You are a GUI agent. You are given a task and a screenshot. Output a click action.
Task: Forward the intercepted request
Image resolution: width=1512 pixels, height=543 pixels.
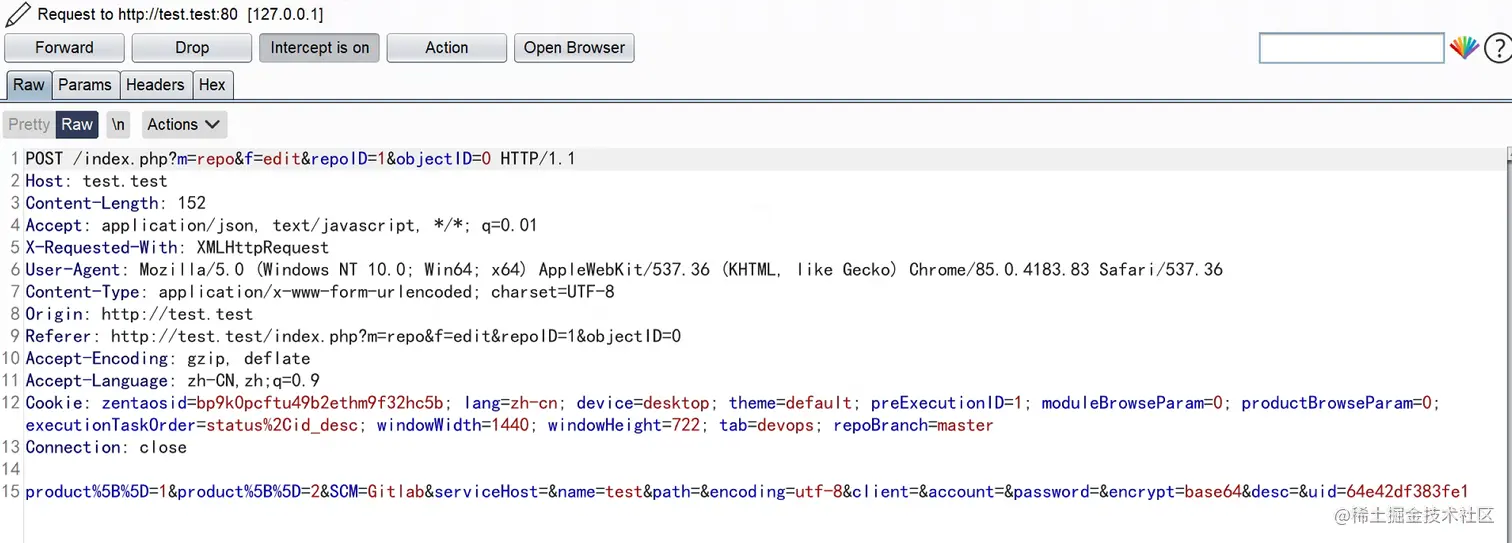click(64, 47)
